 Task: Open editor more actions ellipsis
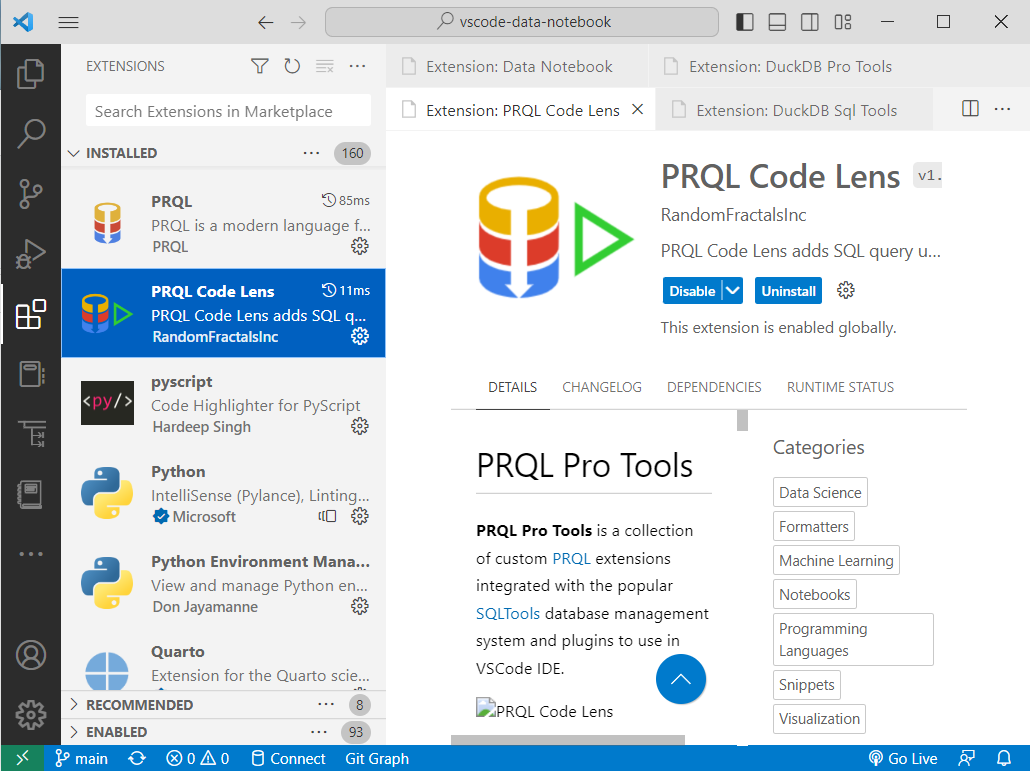[1002, 108]
